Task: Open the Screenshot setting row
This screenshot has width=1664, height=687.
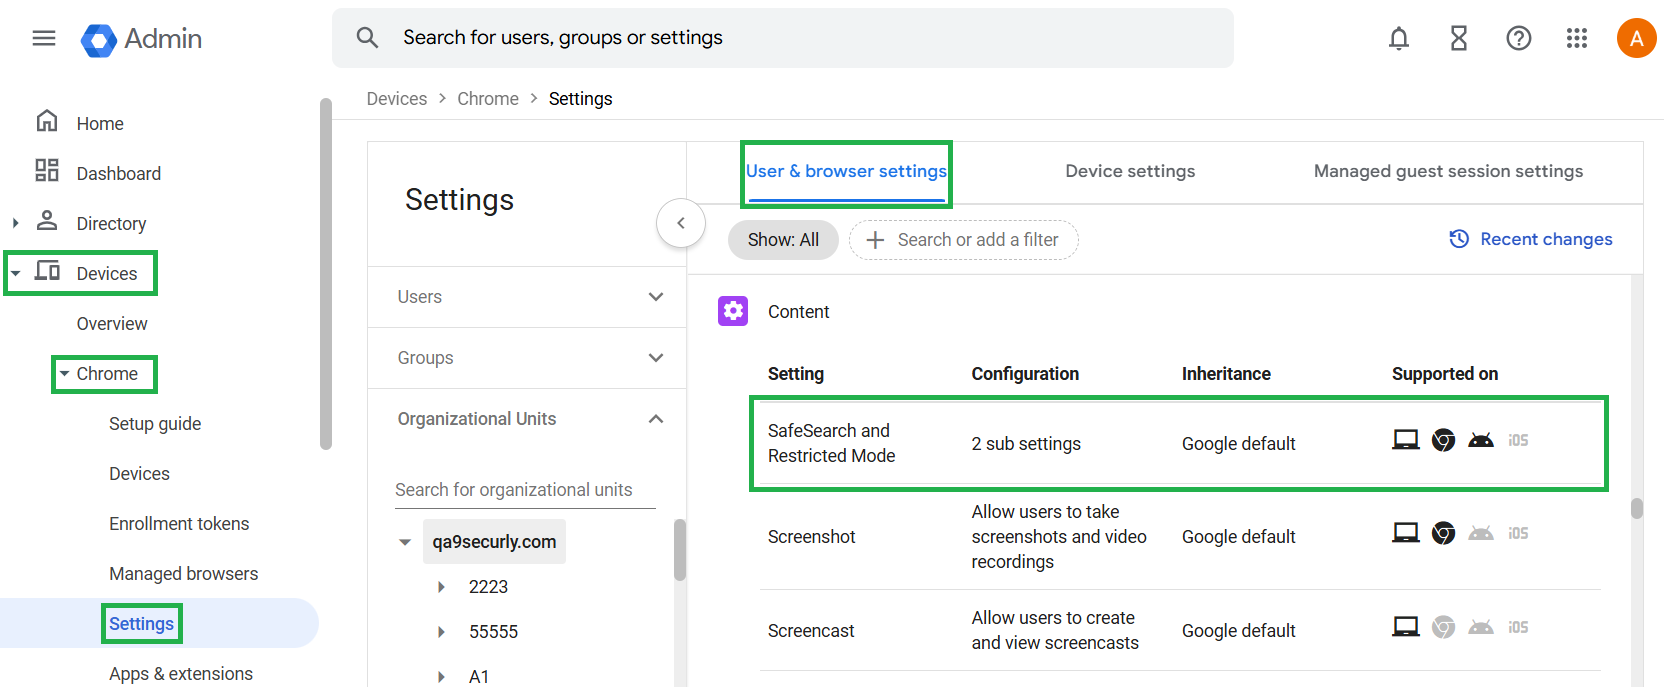Action: [x=1180, y=537]
